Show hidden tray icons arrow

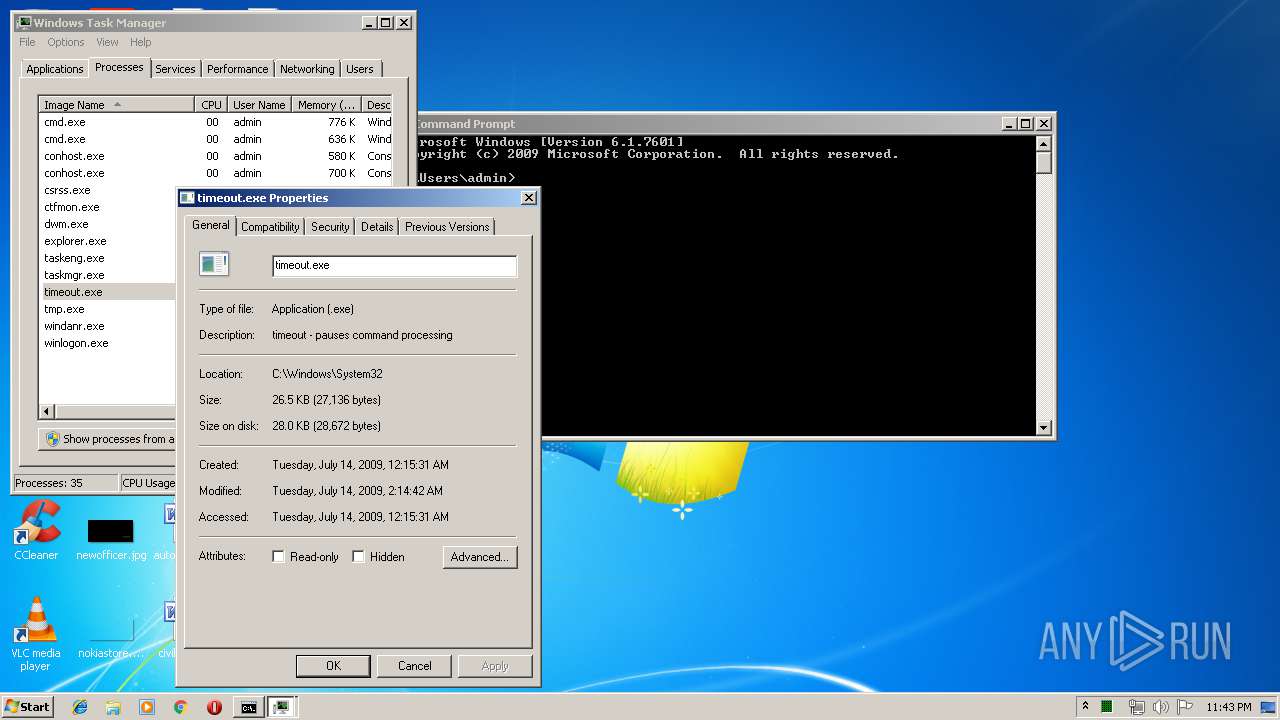point(1085,707)
